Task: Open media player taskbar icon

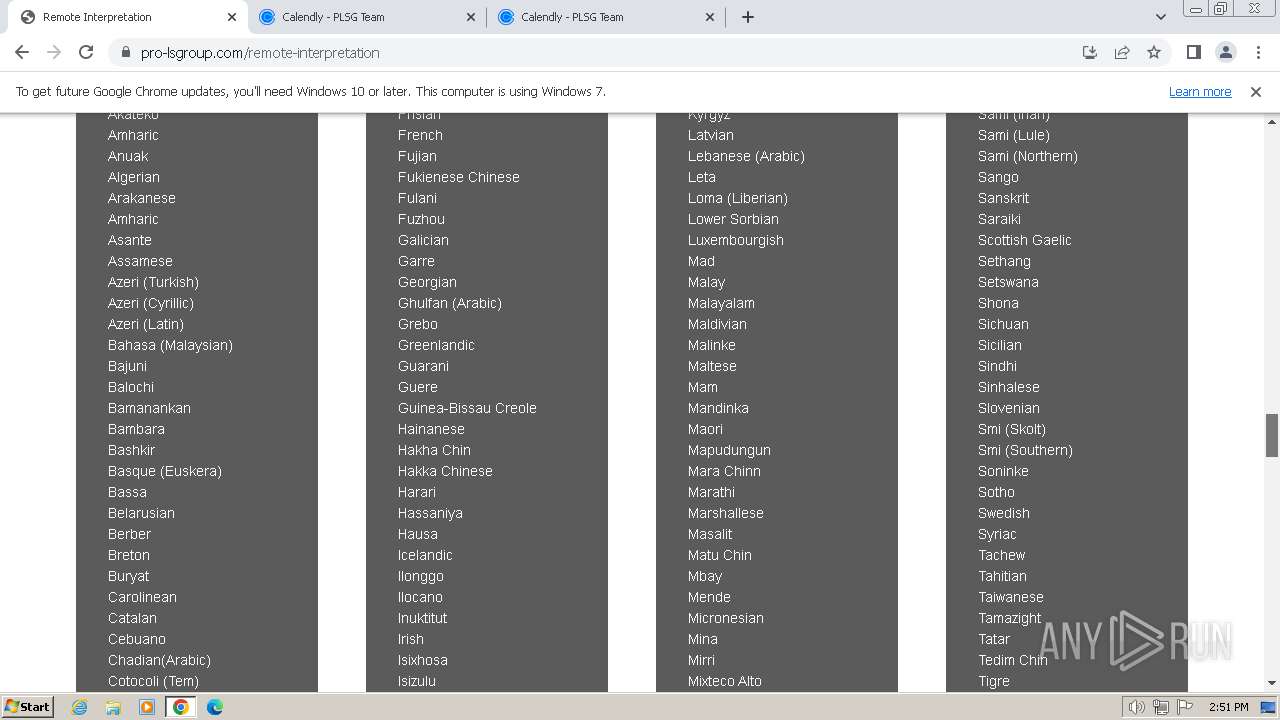Action: pos(147,707)
